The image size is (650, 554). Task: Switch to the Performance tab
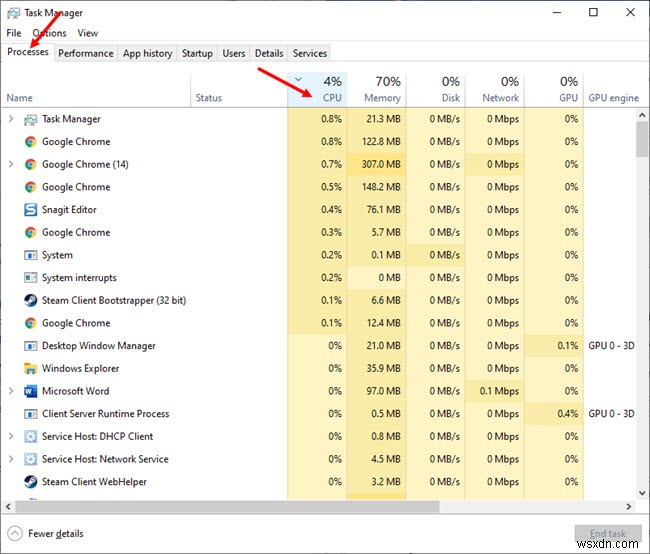click(85, 53)
